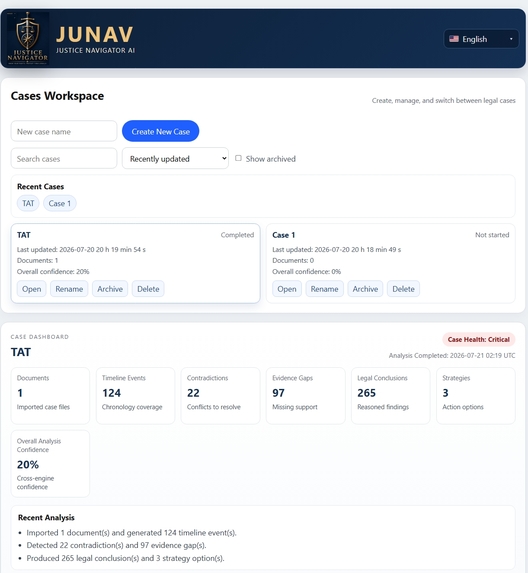The image size is (528, 573).
Task: Click 'Produced 265 legal conclusion(s)' analysis line
Action: [125, 558]
